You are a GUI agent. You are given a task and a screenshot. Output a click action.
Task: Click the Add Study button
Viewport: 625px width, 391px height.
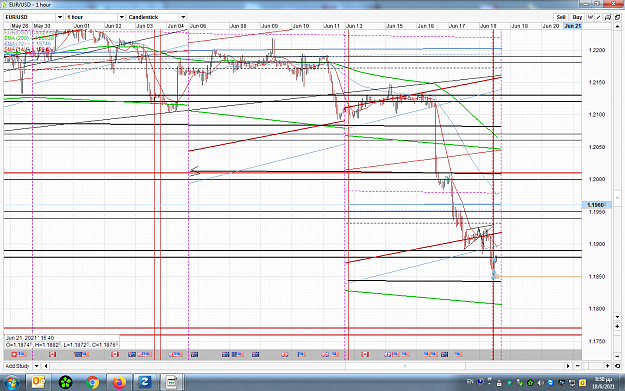[x=18, y=366]
